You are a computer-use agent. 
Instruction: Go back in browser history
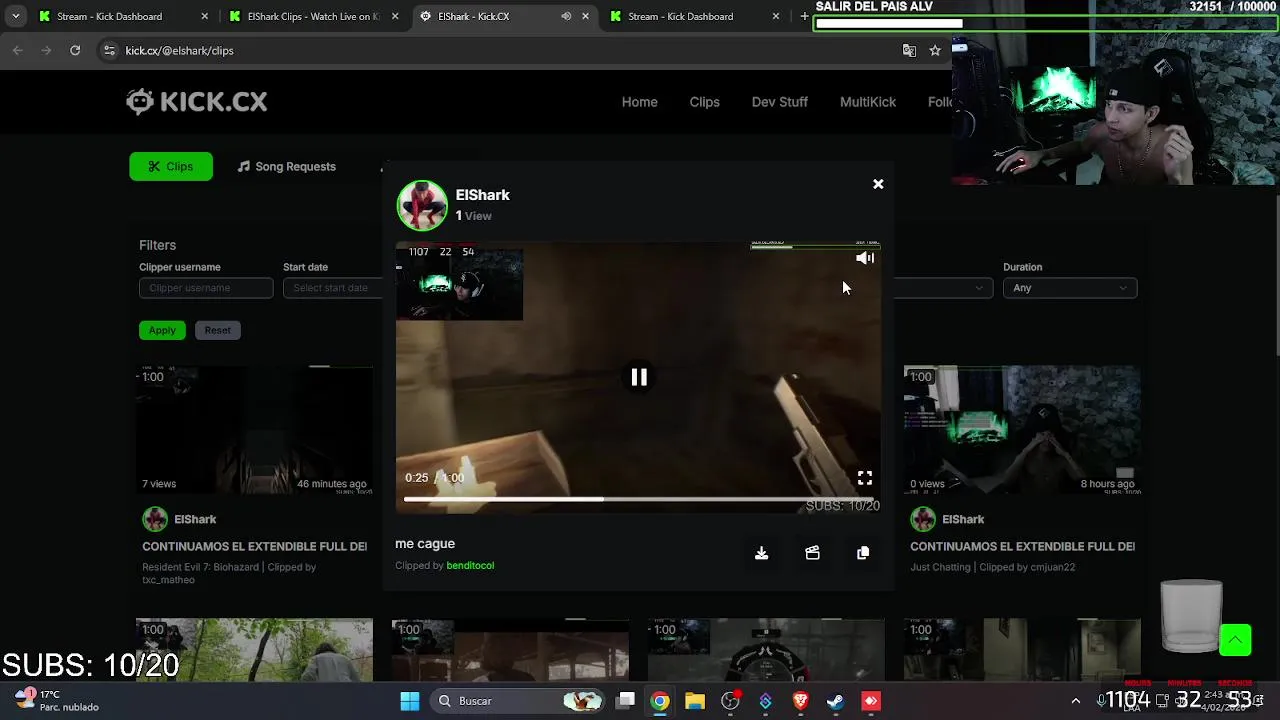pos(18,50)
